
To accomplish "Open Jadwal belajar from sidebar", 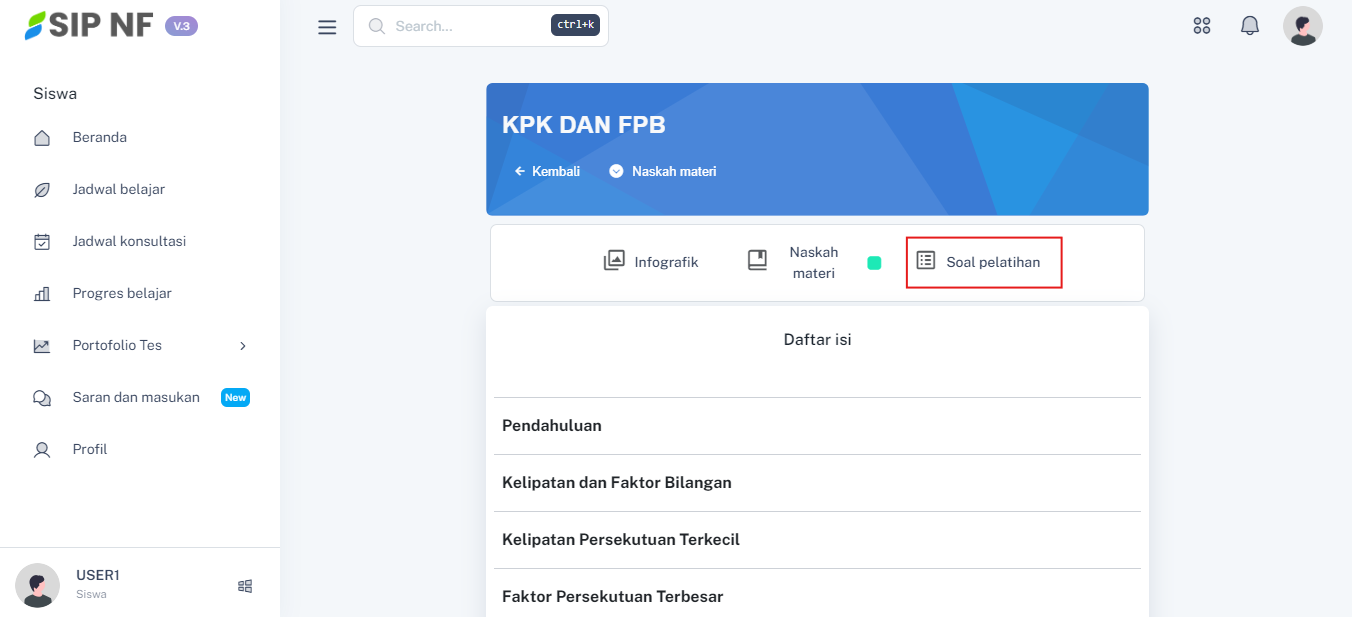I will (119, 190).
